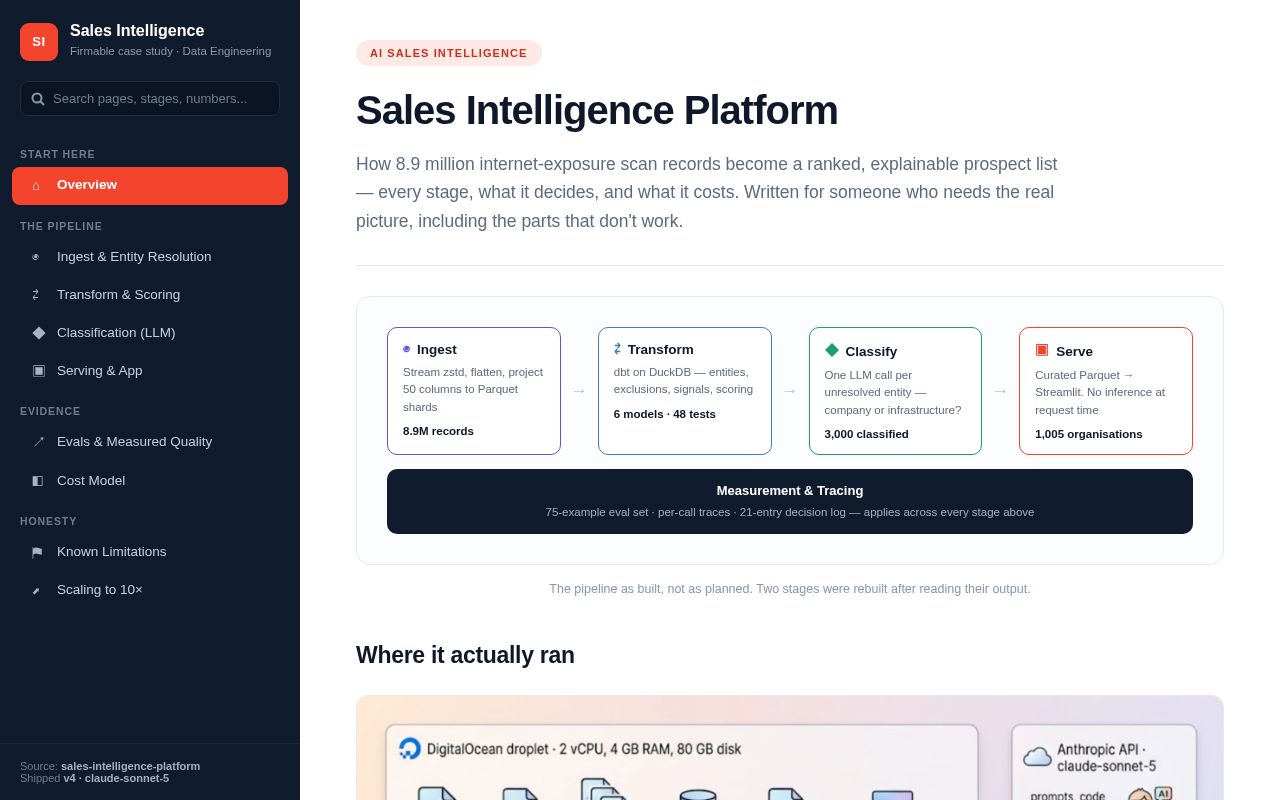Image resolution: width=1280 pixels, height=800 pixels.
Task: Click "1,005 organisations" in Serve card
Action: (x=1089, y=434)
